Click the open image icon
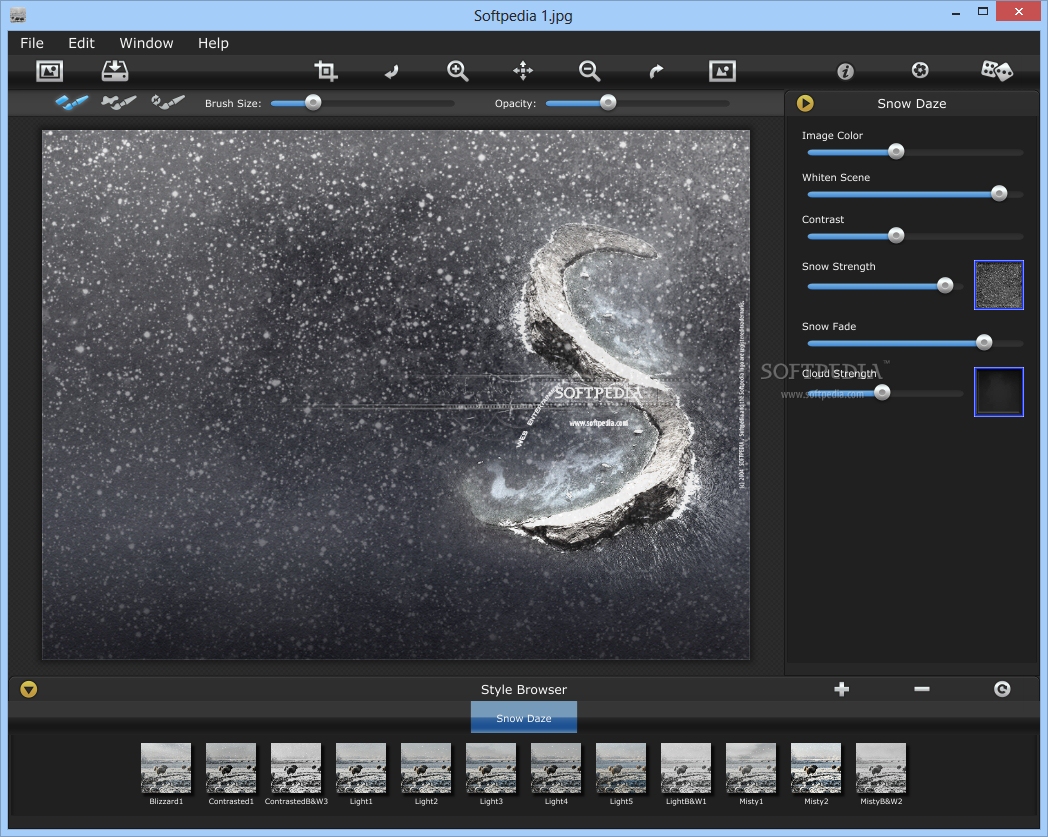The image size is (1048, 837). pos(49,70)
